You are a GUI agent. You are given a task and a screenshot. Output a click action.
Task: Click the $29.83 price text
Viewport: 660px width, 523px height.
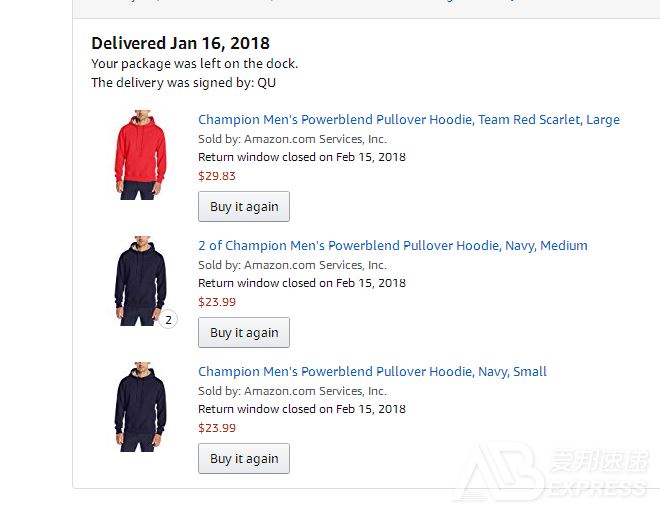pyautogui.click(x=217, y=176)
